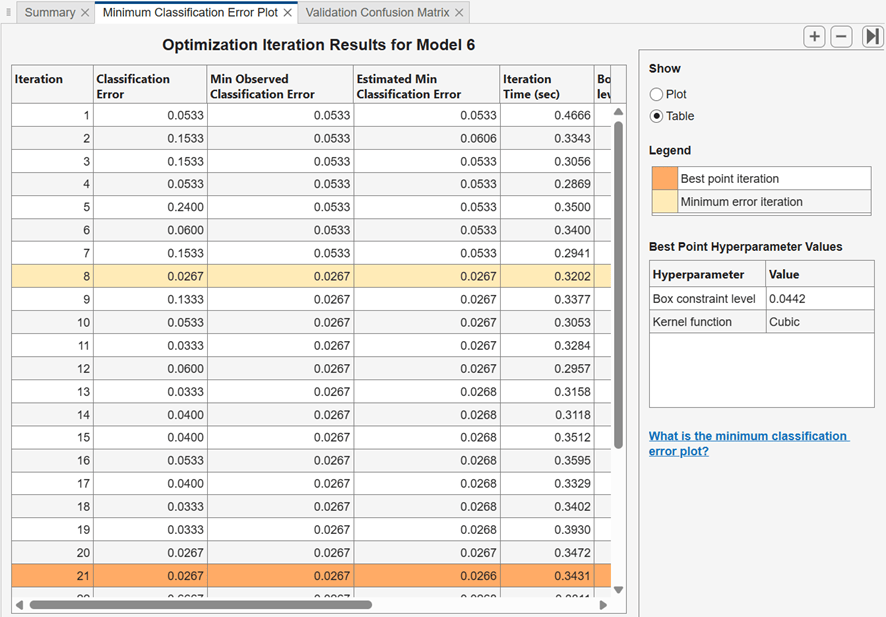The height and width of the screenshot is (617, 886).
Task: Click the 0.3202 iteration time cell
Action: [547, 276]
